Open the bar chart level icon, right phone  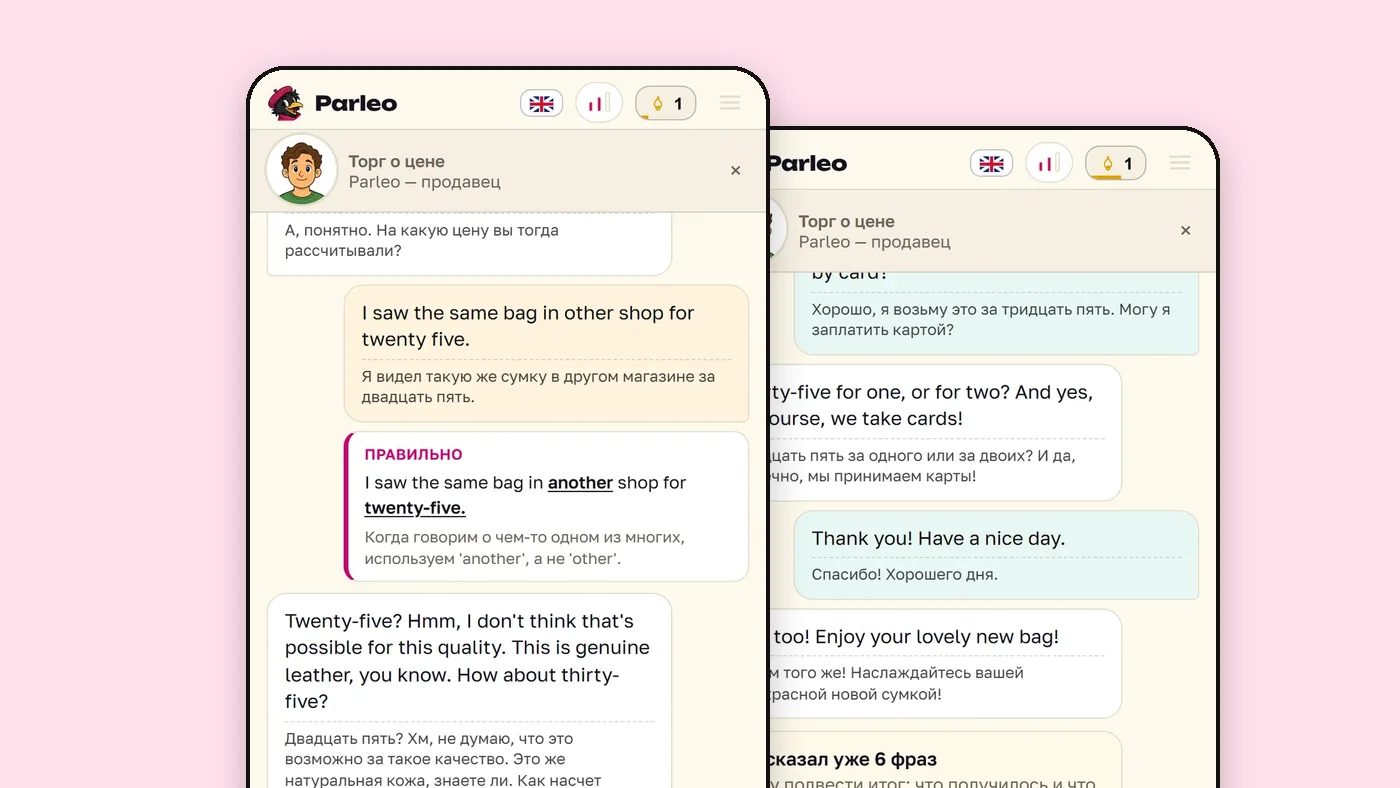point(1049,162)
